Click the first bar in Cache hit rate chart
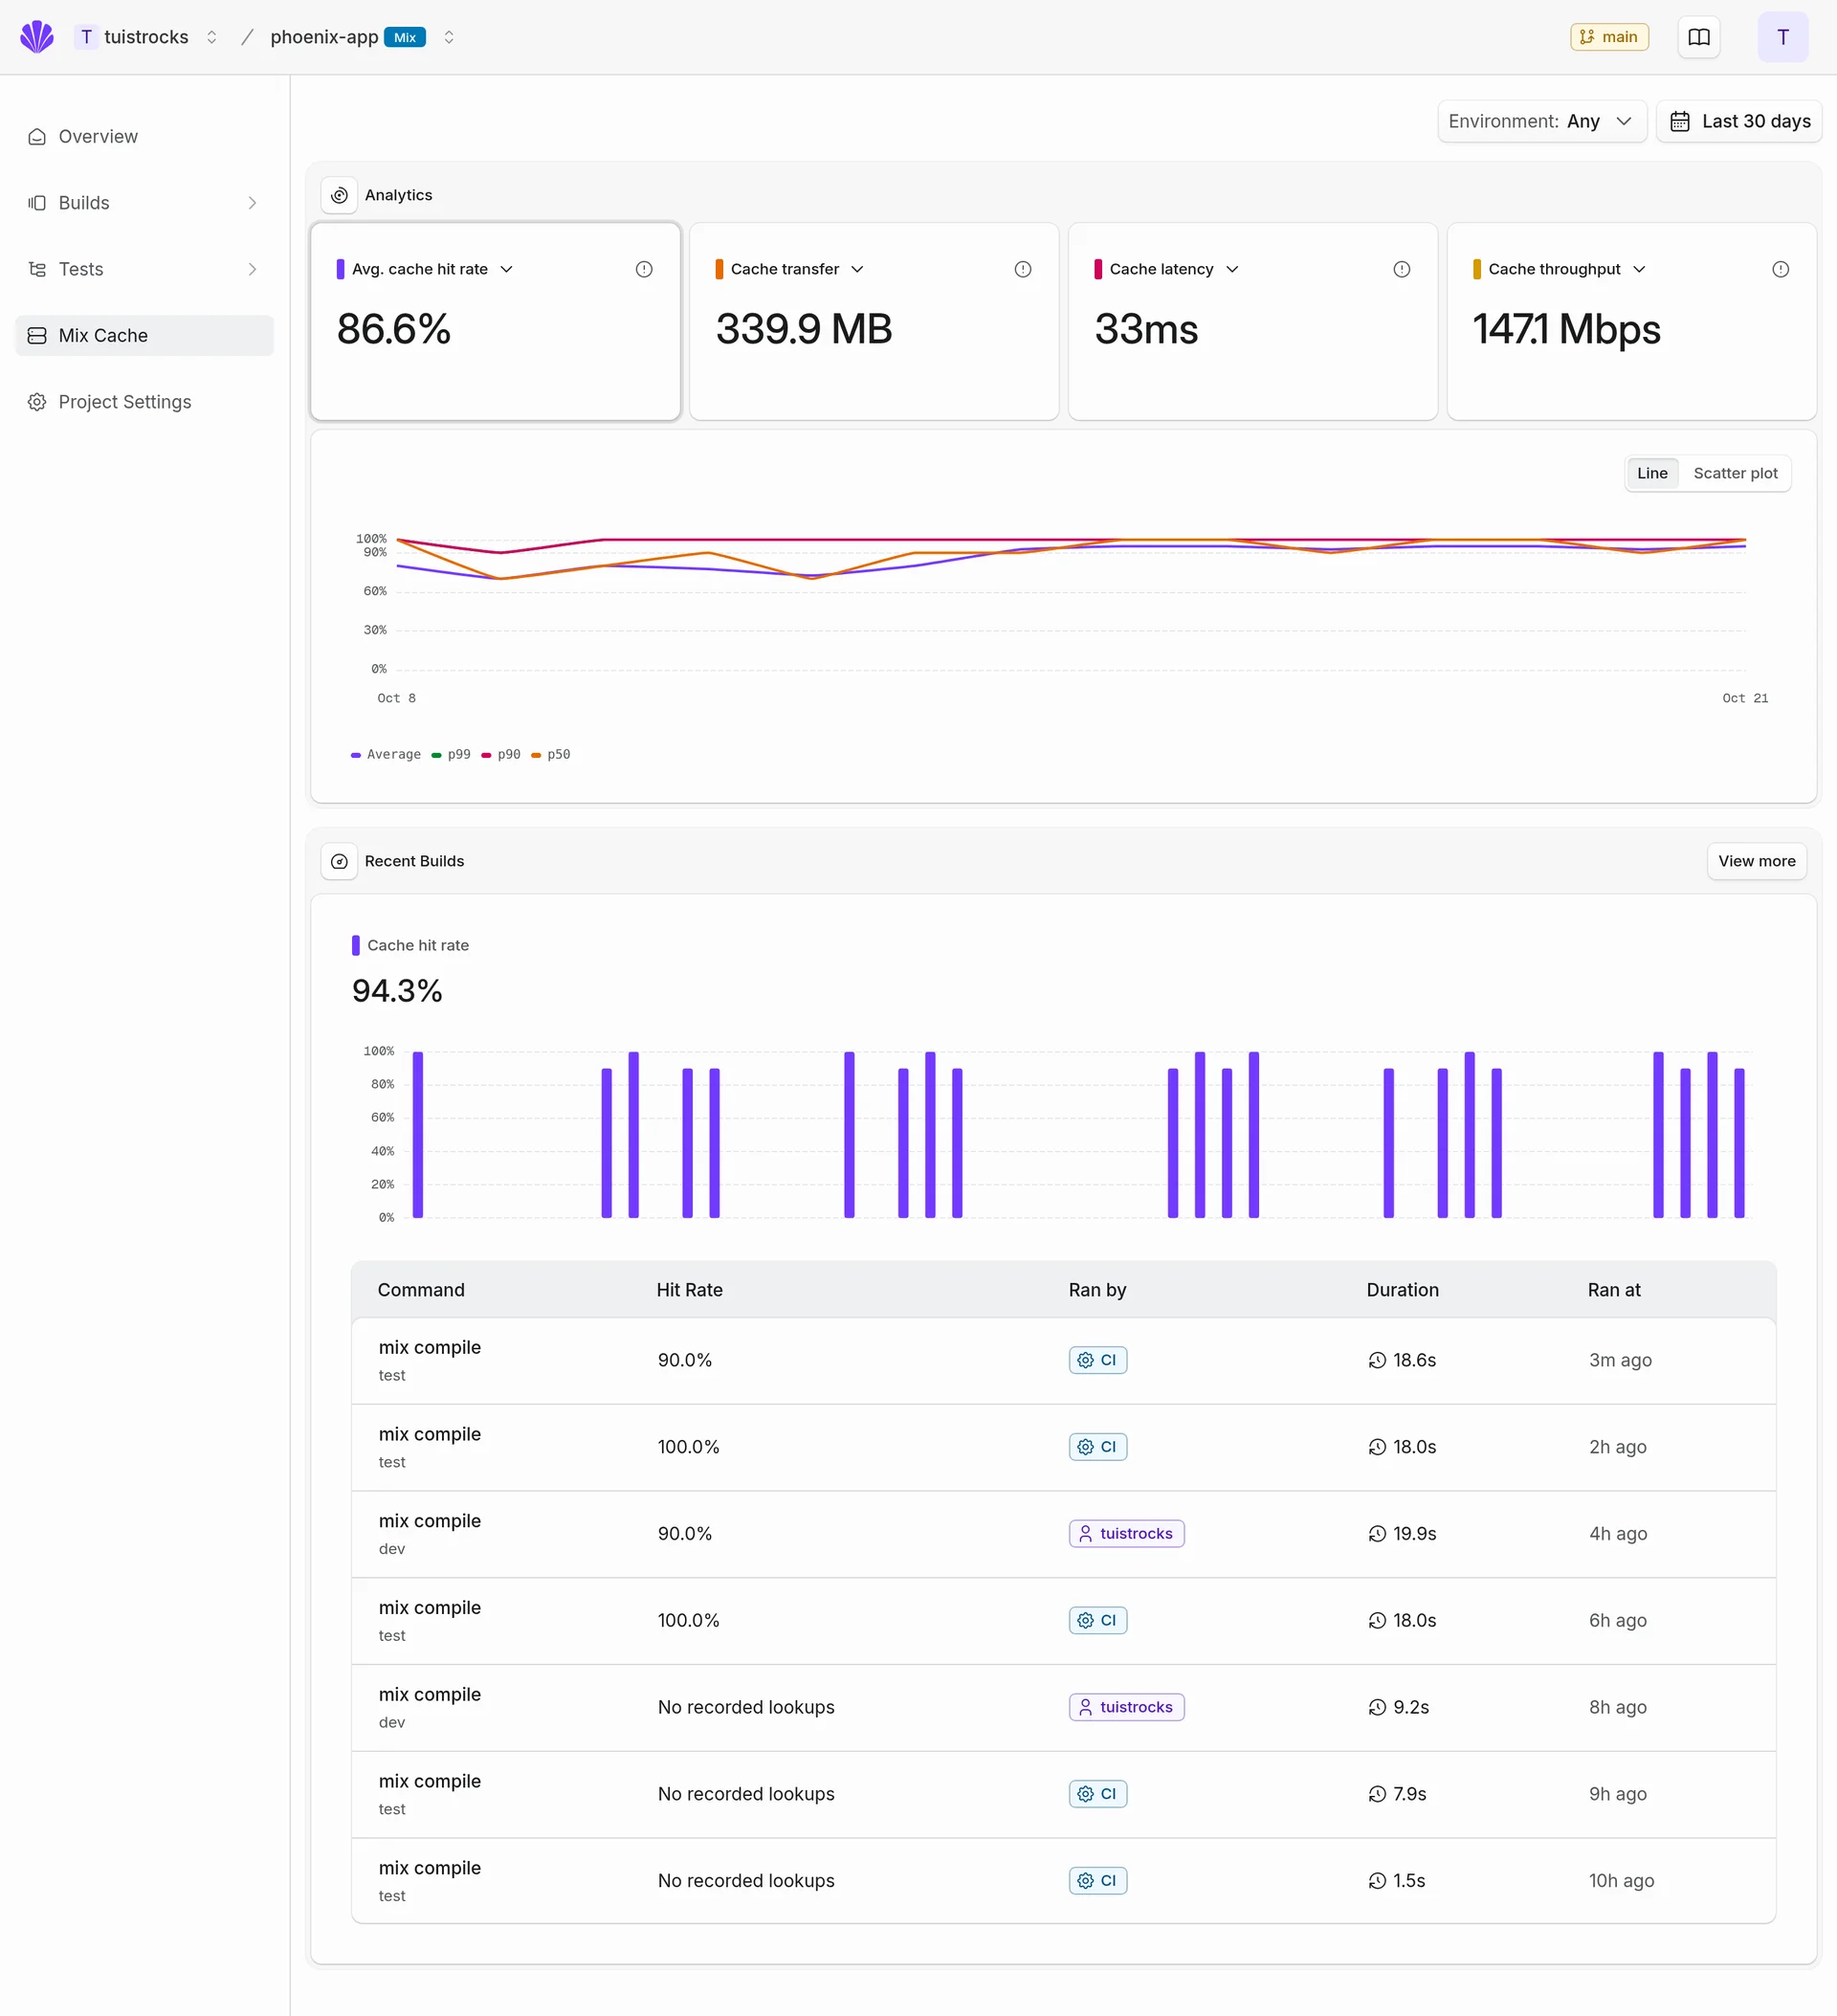This screenshot has height=2016, width=1837. [x=418, y=1134]
